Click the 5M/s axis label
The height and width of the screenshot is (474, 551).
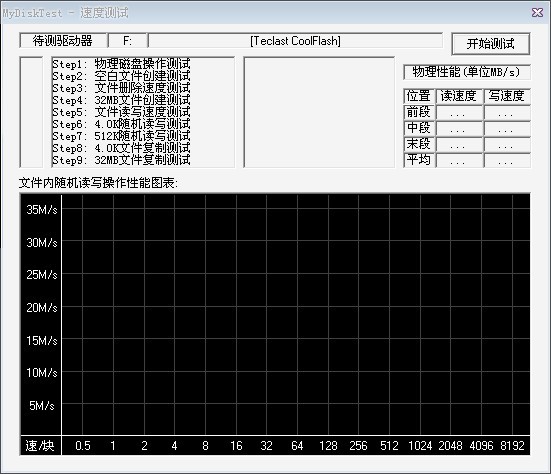[42, 406]
